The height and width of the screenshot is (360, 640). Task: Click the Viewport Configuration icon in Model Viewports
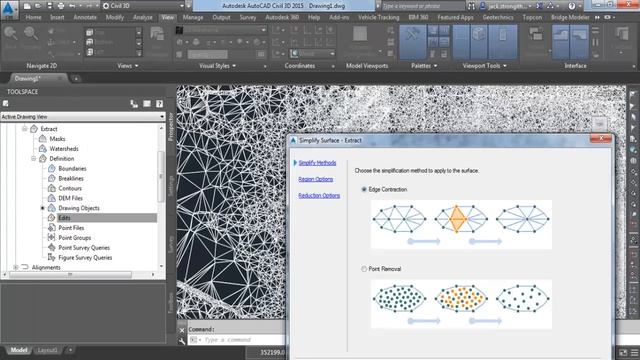(x=360, y=34)
